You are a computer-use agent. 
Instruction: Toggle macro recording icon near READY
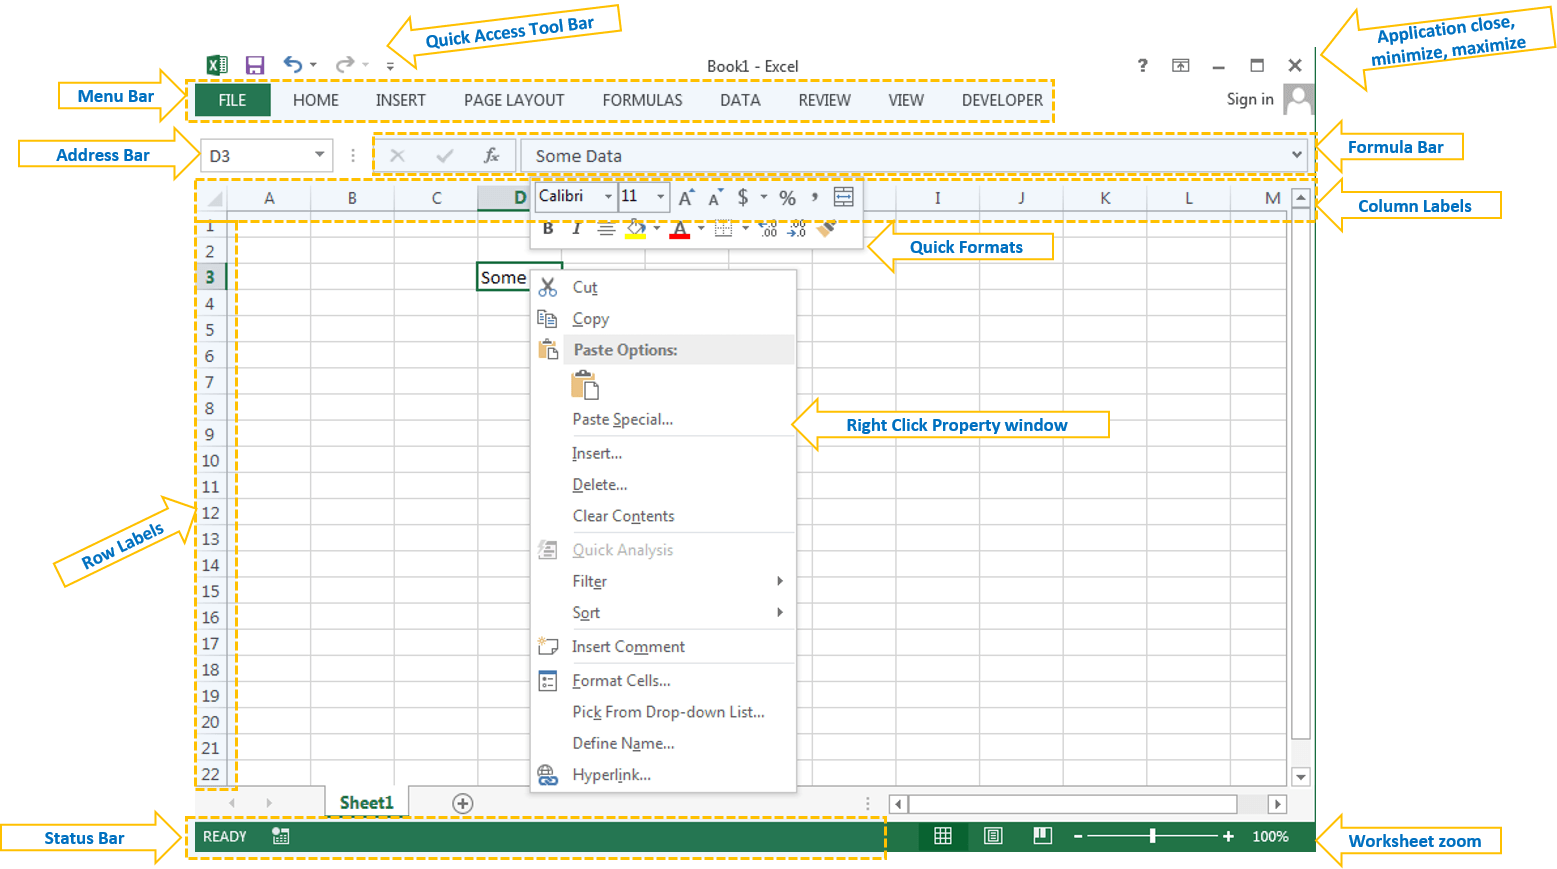(280, 836)
